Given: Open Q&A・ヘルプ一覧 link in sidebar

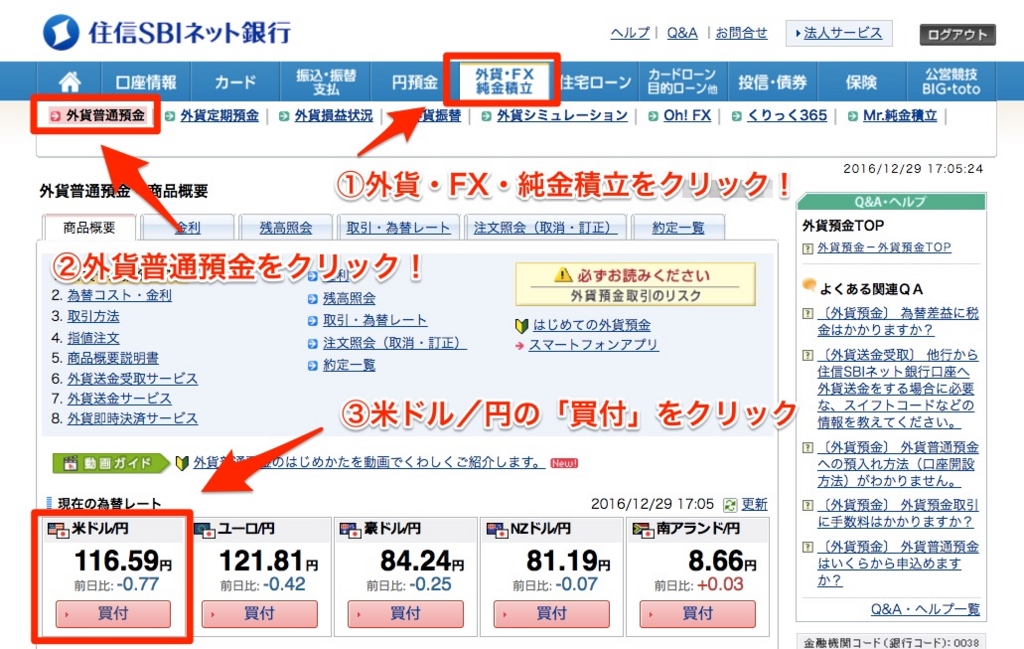Looking at the screenshot, I should click(x=925, y=610).
